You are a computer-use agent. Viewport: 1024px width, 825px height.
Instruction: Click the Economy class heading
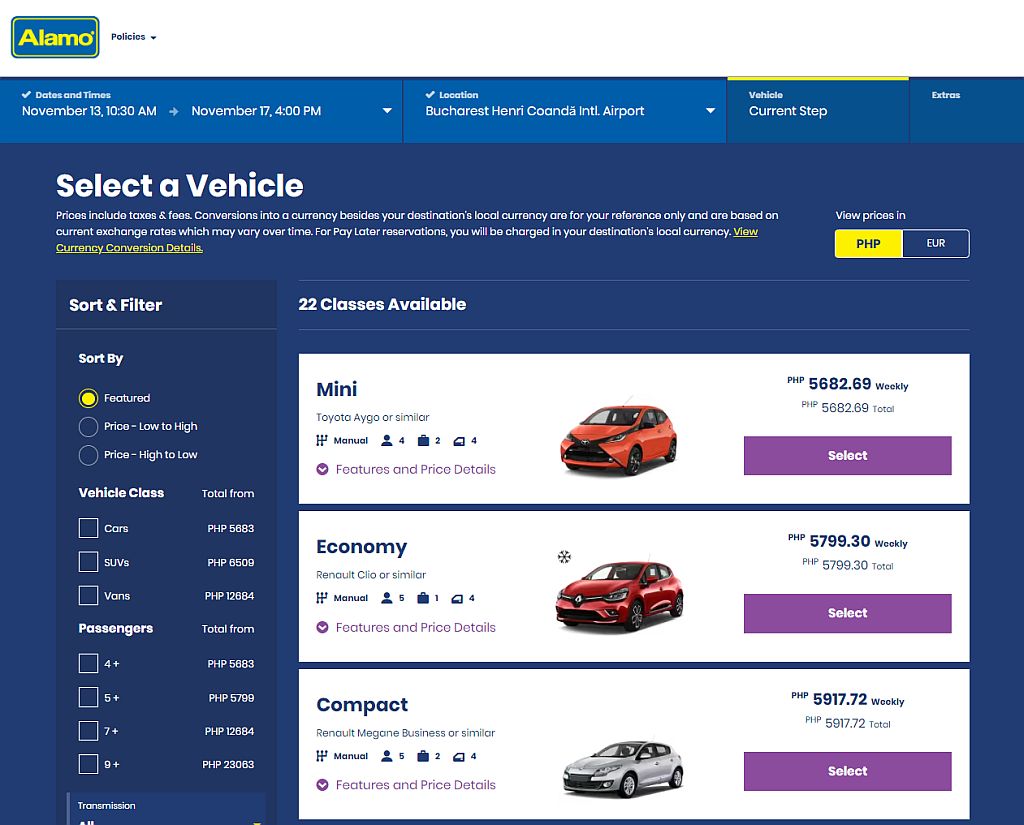coord(361,547)
